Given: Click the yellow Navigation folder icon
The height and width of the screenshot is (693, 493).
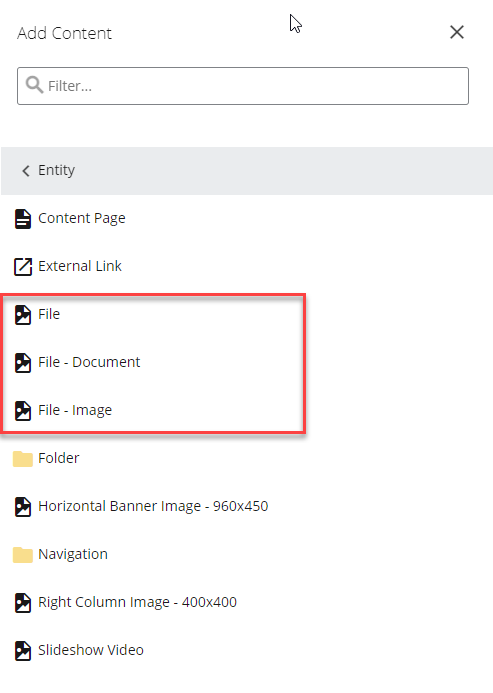Looking at the screenshot, I should [23, 555].
